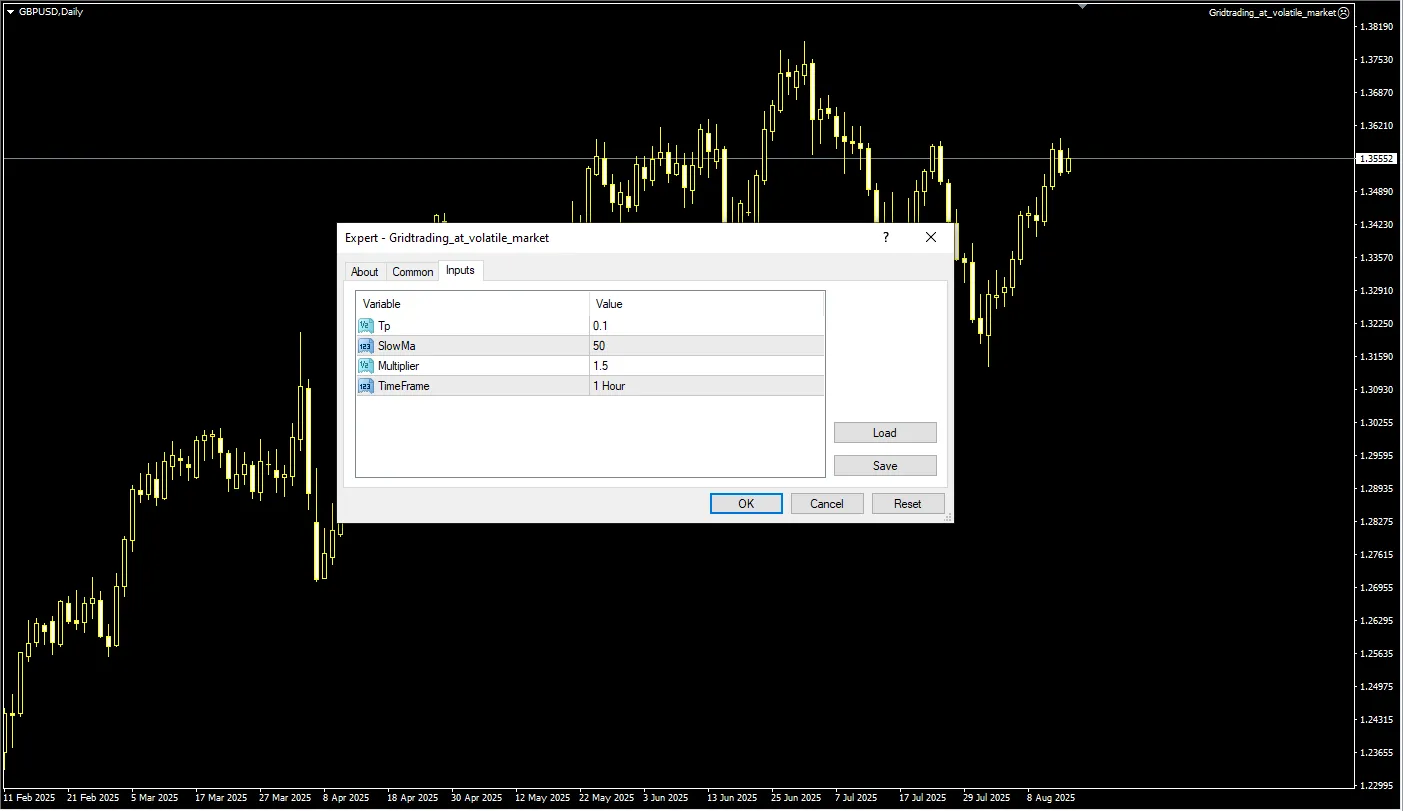This screenshot has width=1403, height=811.
Task: Switch to the About tab
Action: pos(365,272)
